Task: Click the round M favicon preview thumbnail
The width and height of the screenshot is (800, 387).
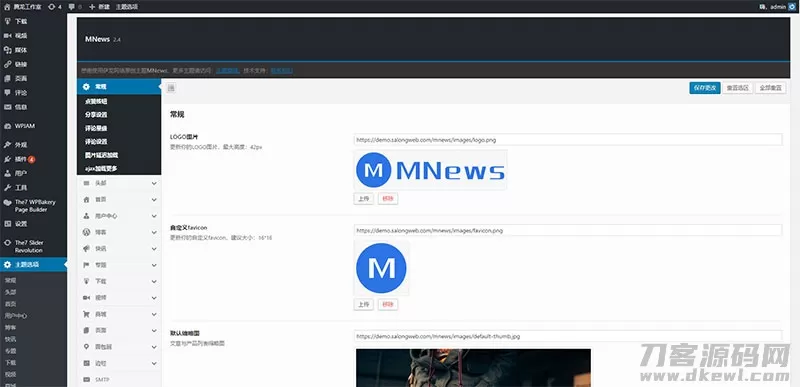Action: point(381,268)
